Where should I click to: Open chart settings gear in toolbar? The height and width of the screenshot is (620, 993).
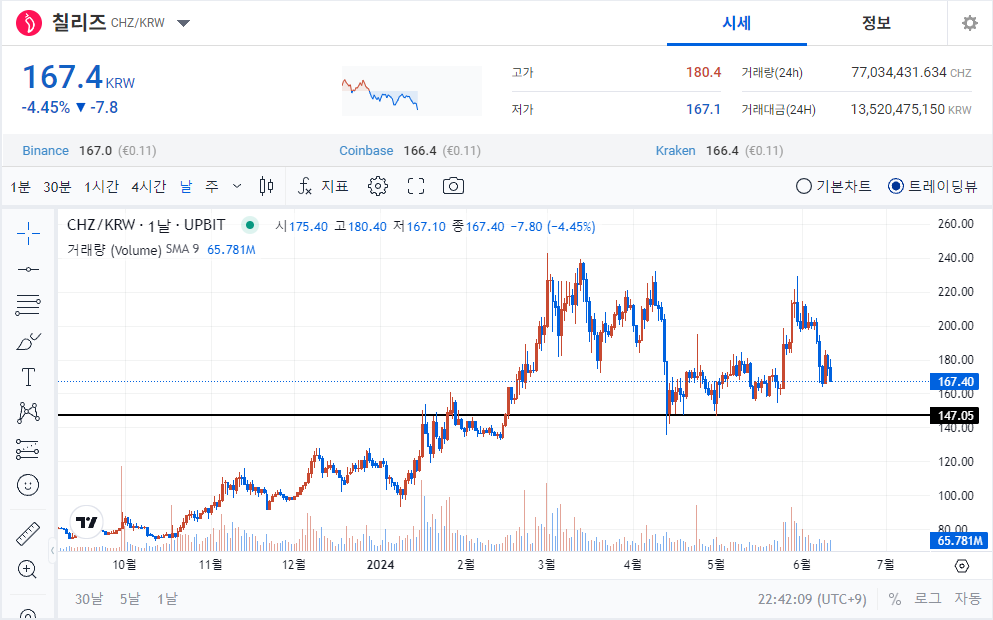tap(377, 186)
